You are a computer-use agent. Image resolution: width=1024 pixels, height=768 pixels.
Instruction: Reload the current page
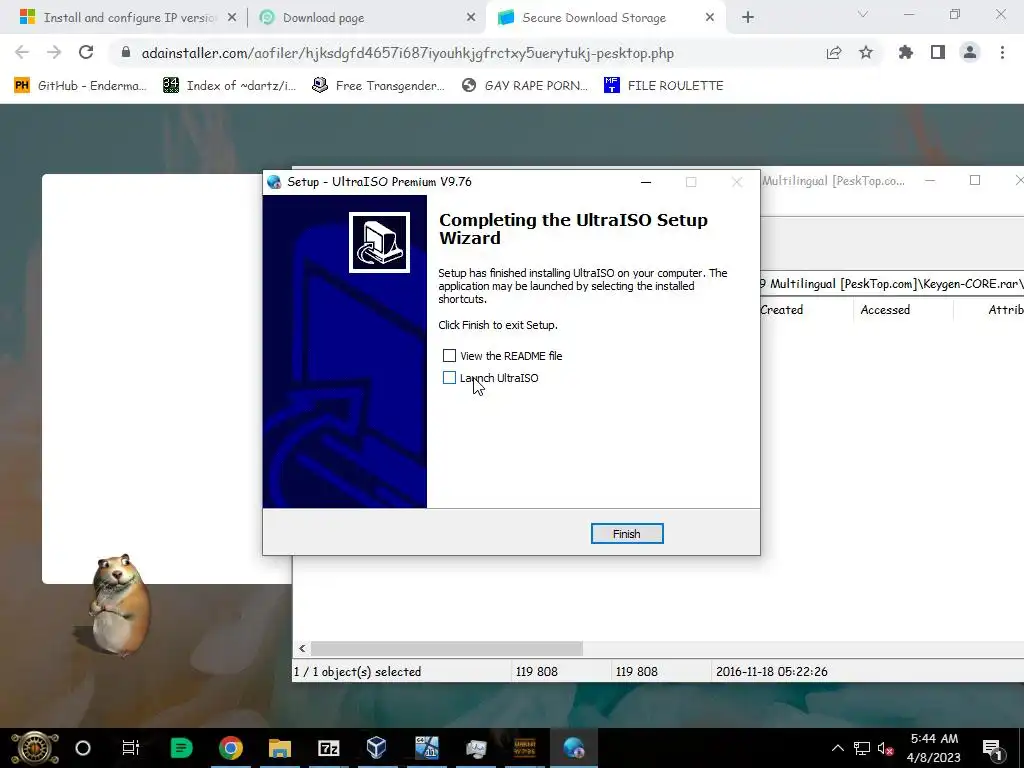(x=86, y=53)
